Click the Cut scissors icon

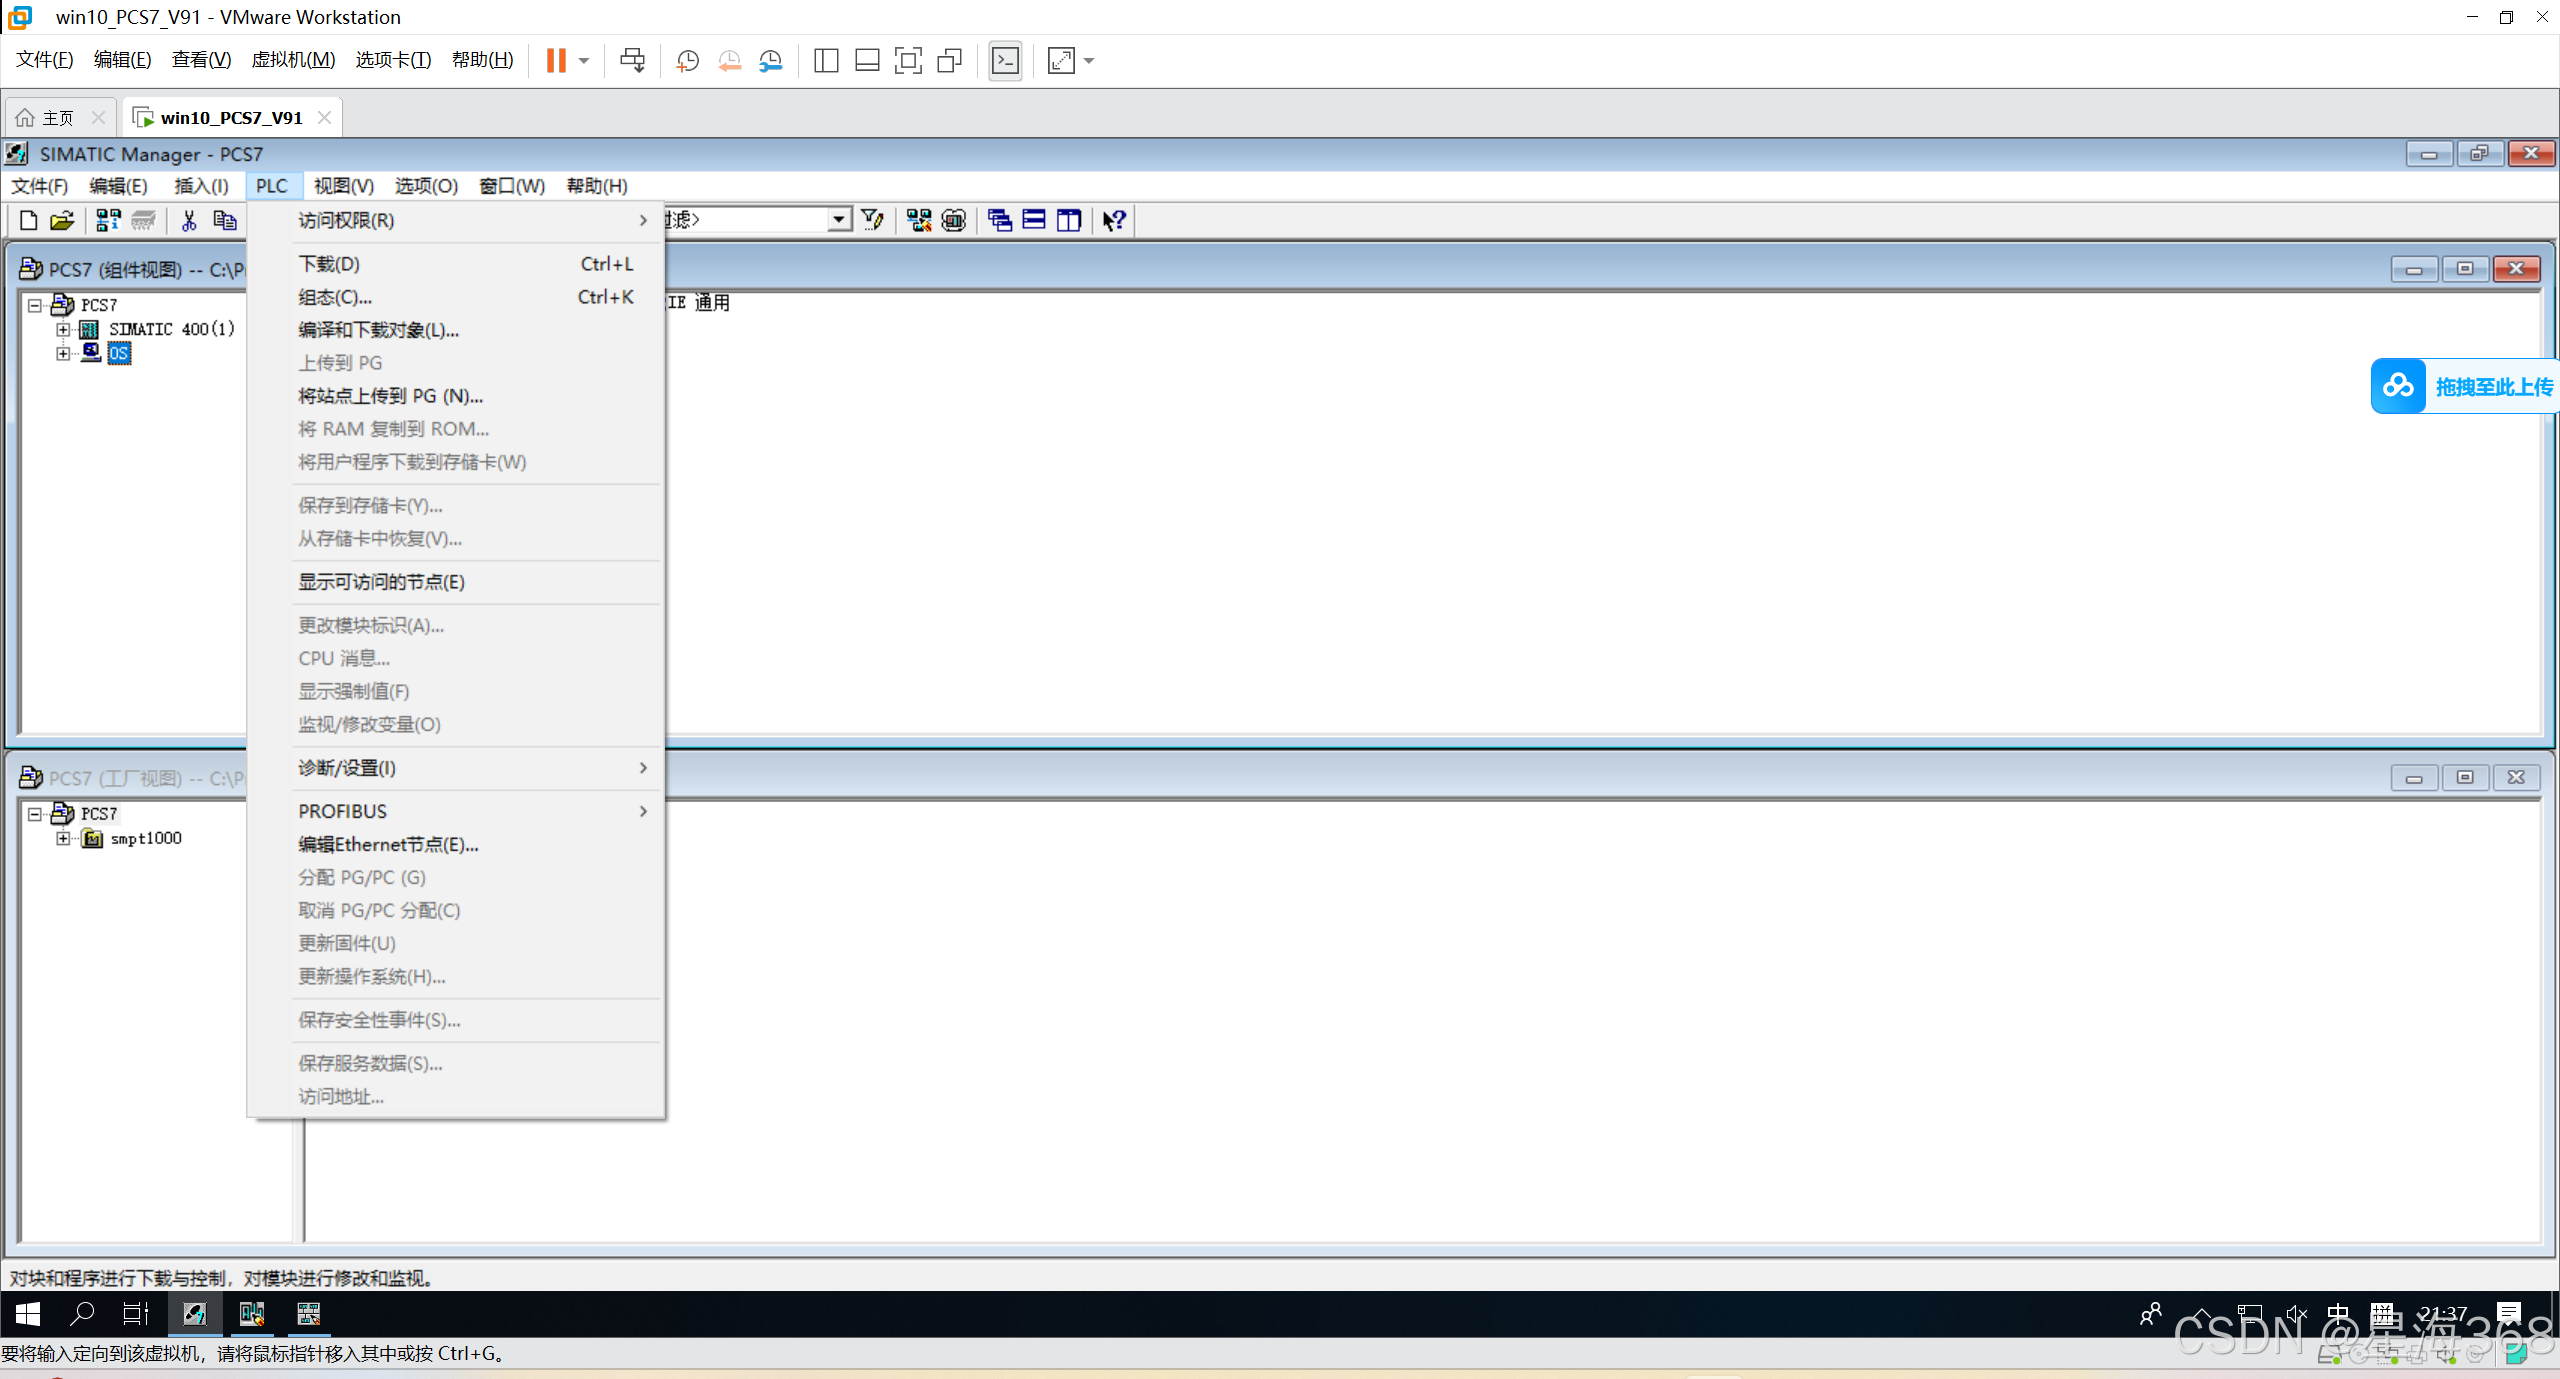pos(189,220)
